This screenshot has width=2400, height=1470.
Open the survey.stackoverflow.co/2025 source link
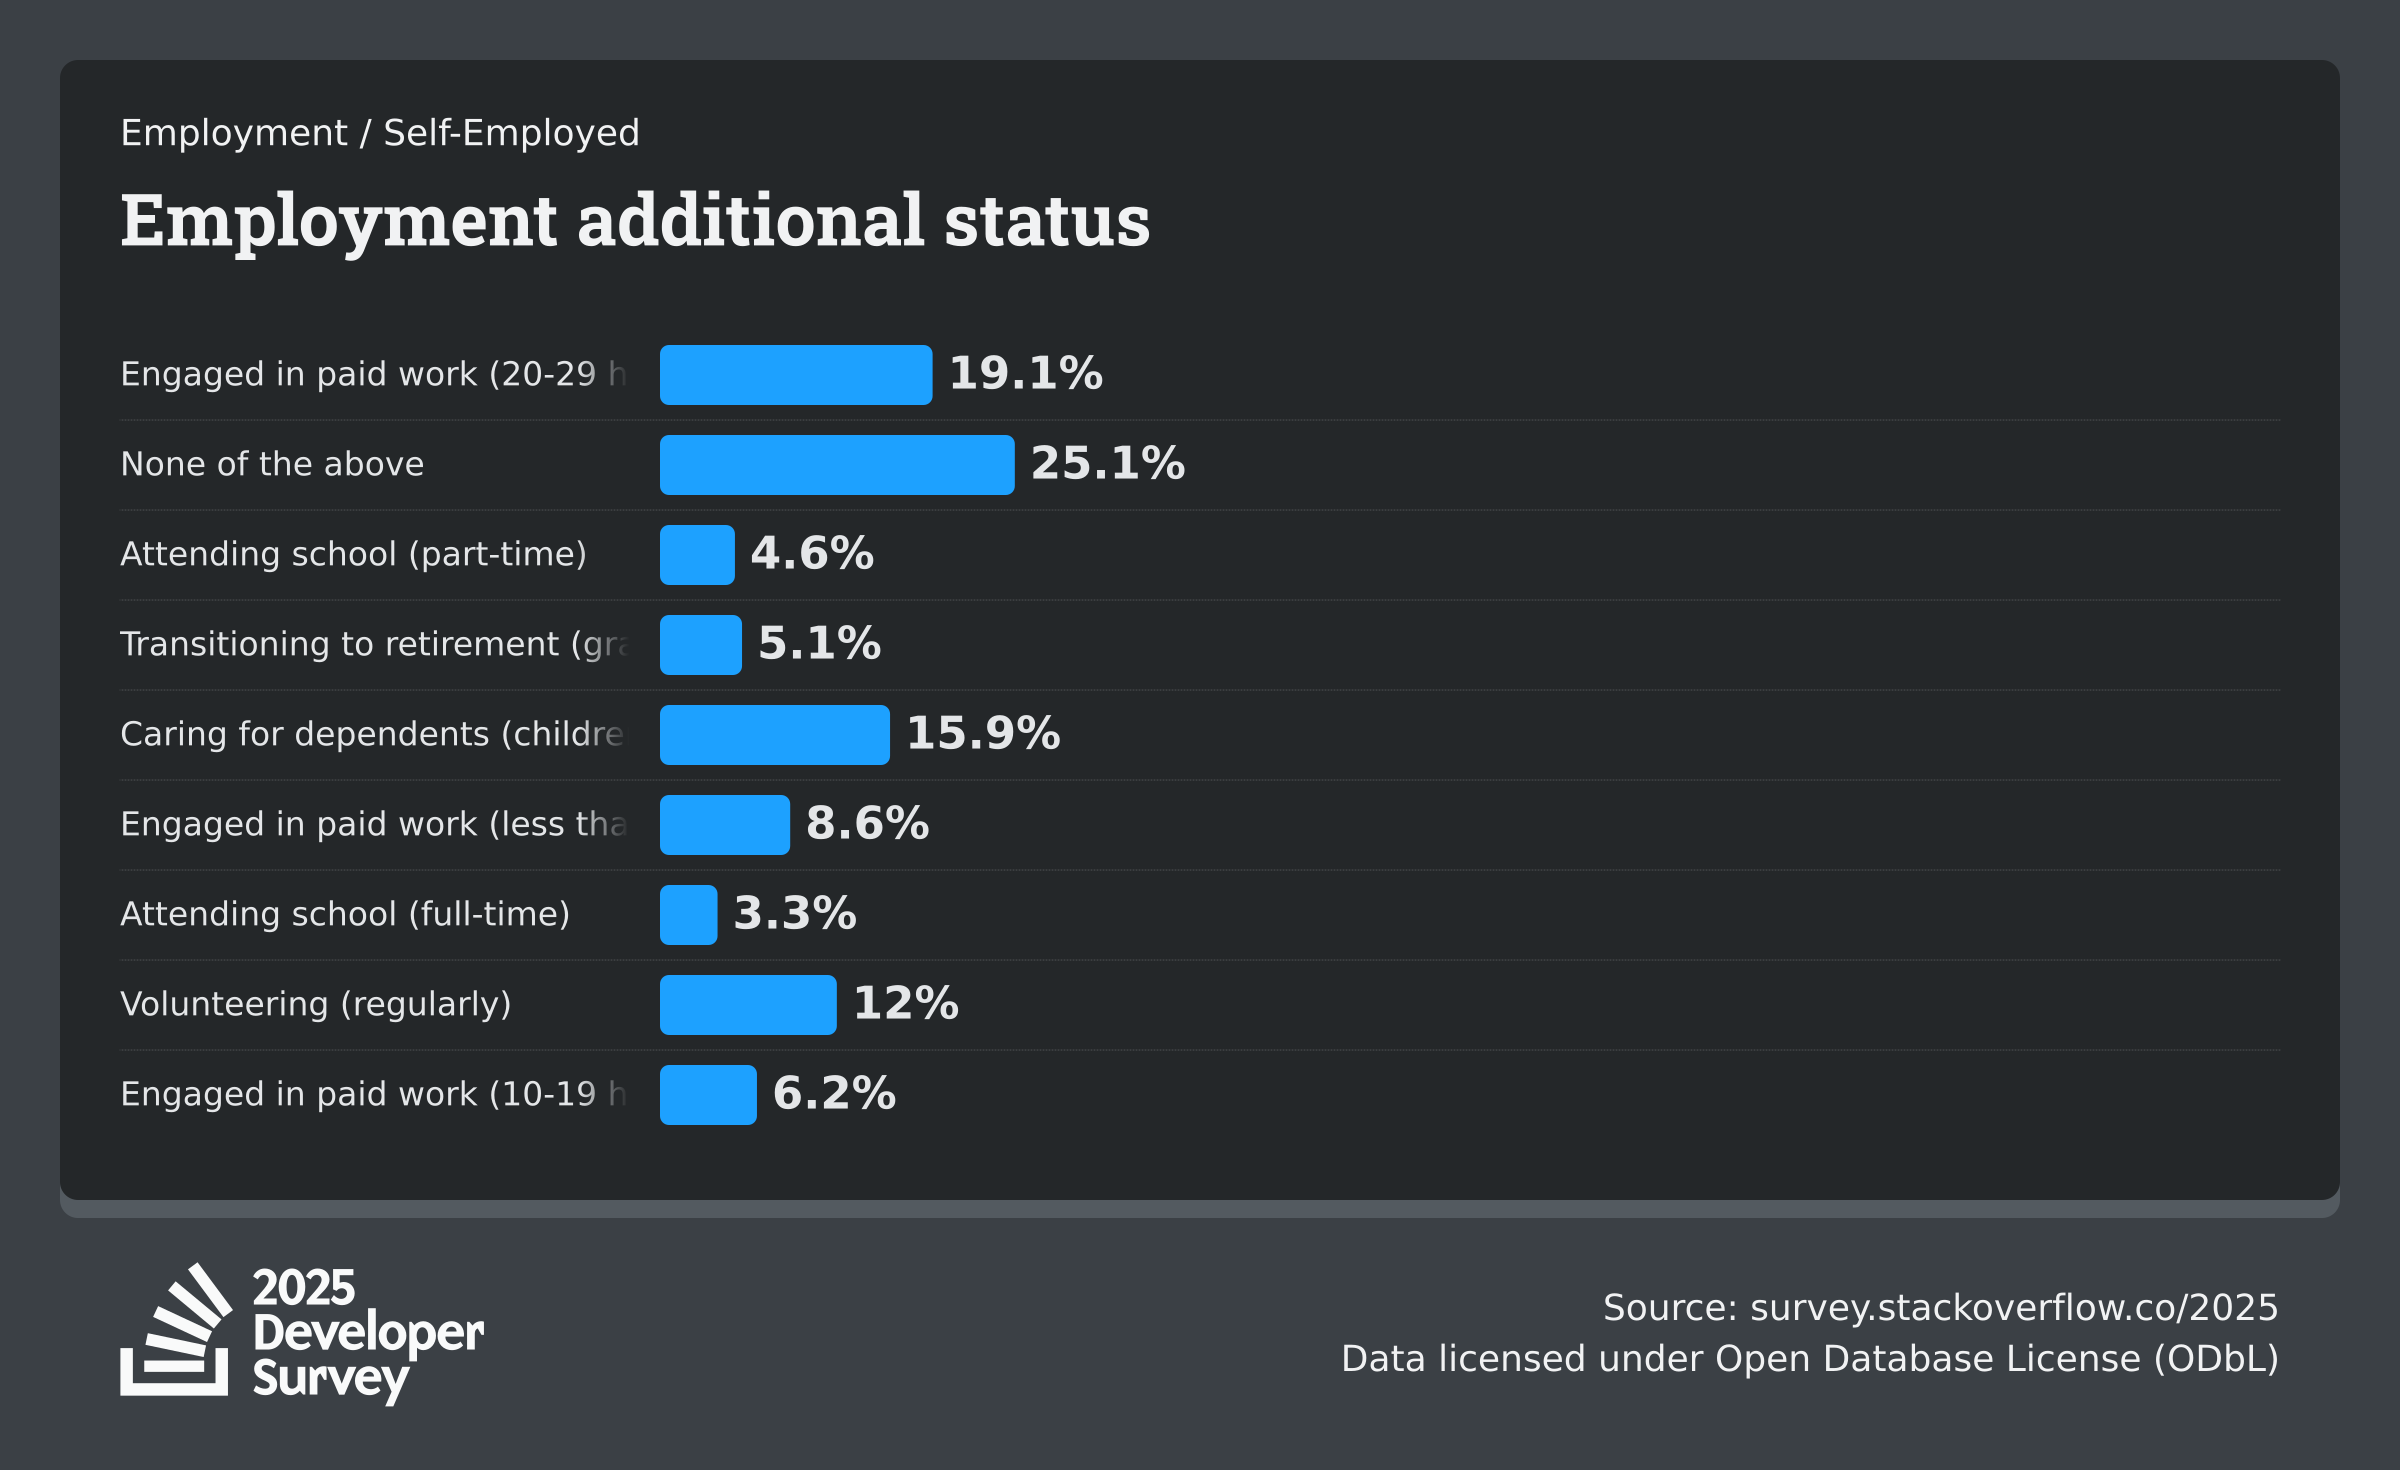pos(2014,1308)
